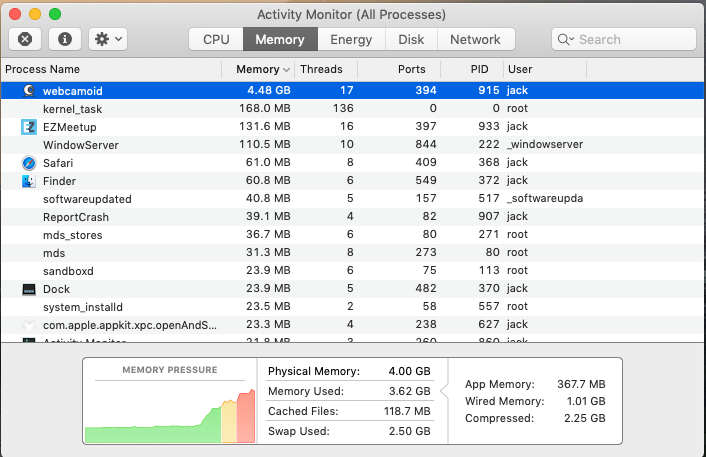Click the 136 threads value
Image resolution: width=706 pixels, height=457 pixels.
click(x=343, y=109)
